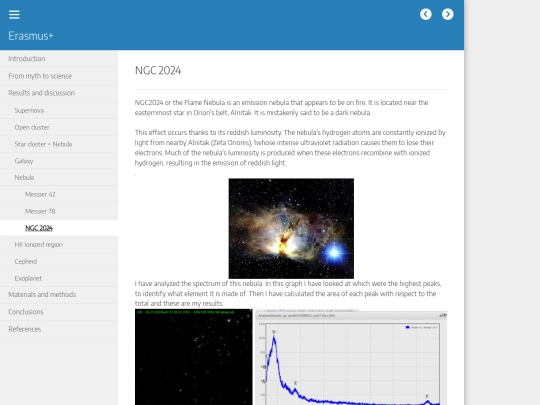Open the Open cluster page
This screenshot has height=405, width=540.
59,127
